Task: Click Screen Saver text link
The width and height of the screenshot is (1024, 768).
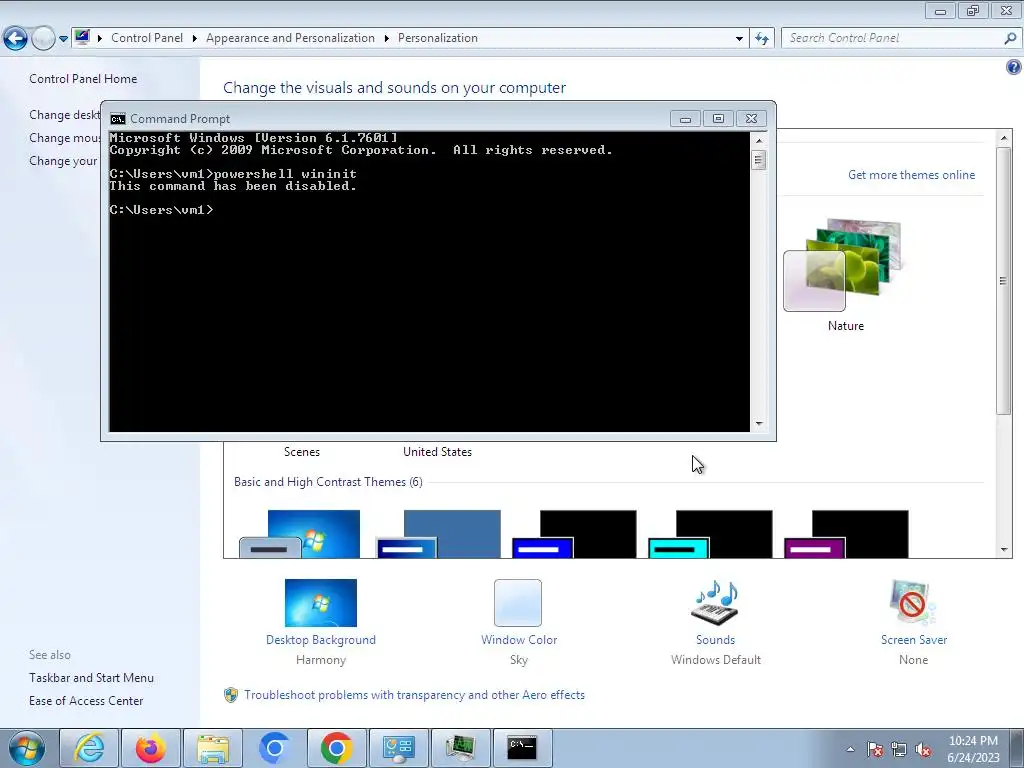Action: click(x=914, y=640)
